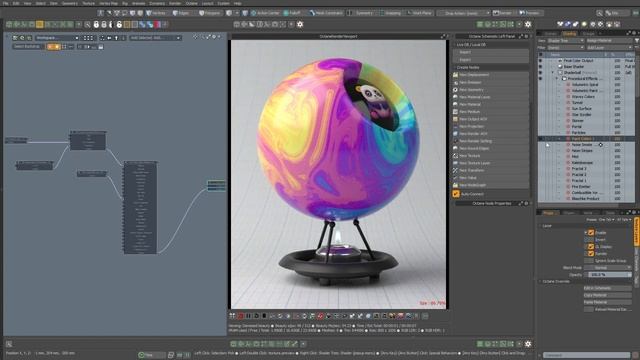The image size is (640, 360).
Task: Select the Sun Surface layer
Action: pyautogui.click(x=582, y=109)
